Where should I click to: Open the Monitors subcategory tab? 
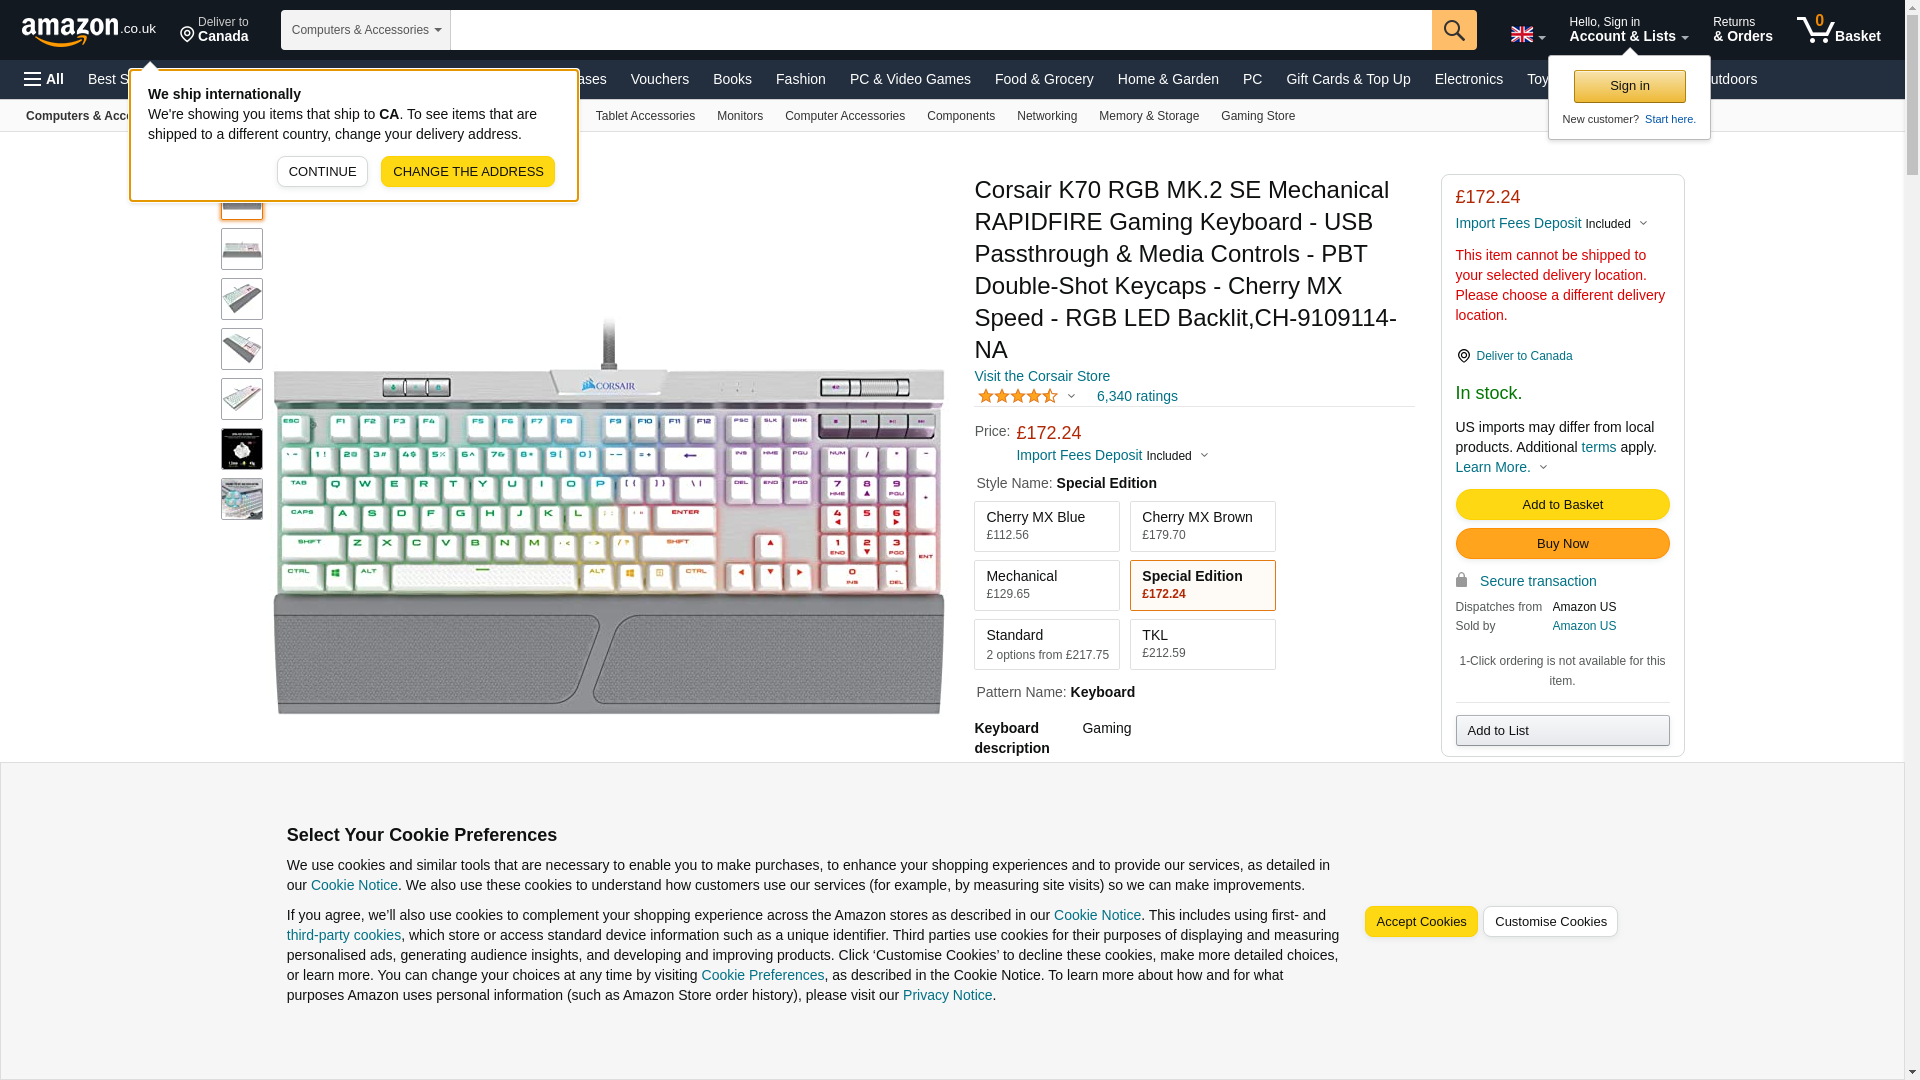740,116
